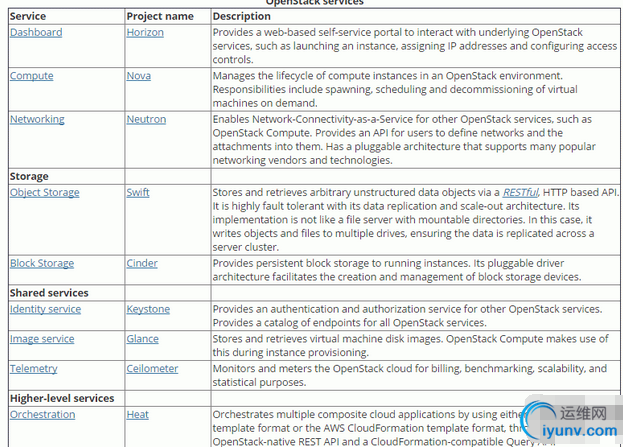
Task: Open the Horizon project link
Action: [145, 33]
